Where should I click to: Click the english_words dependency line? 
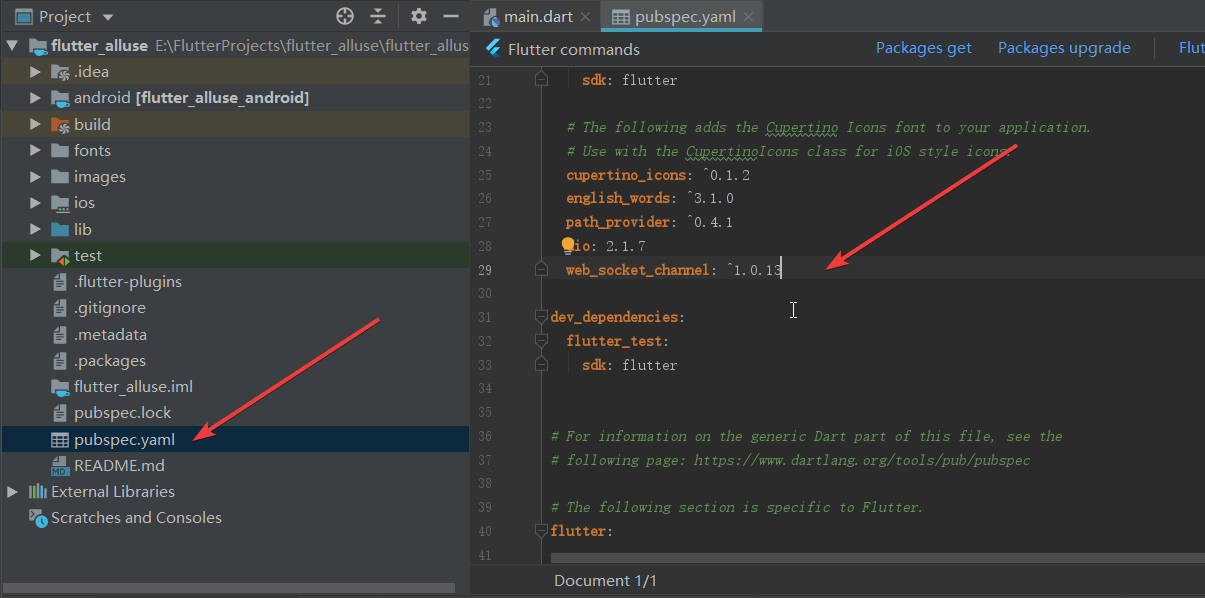(x=649, y=198)
